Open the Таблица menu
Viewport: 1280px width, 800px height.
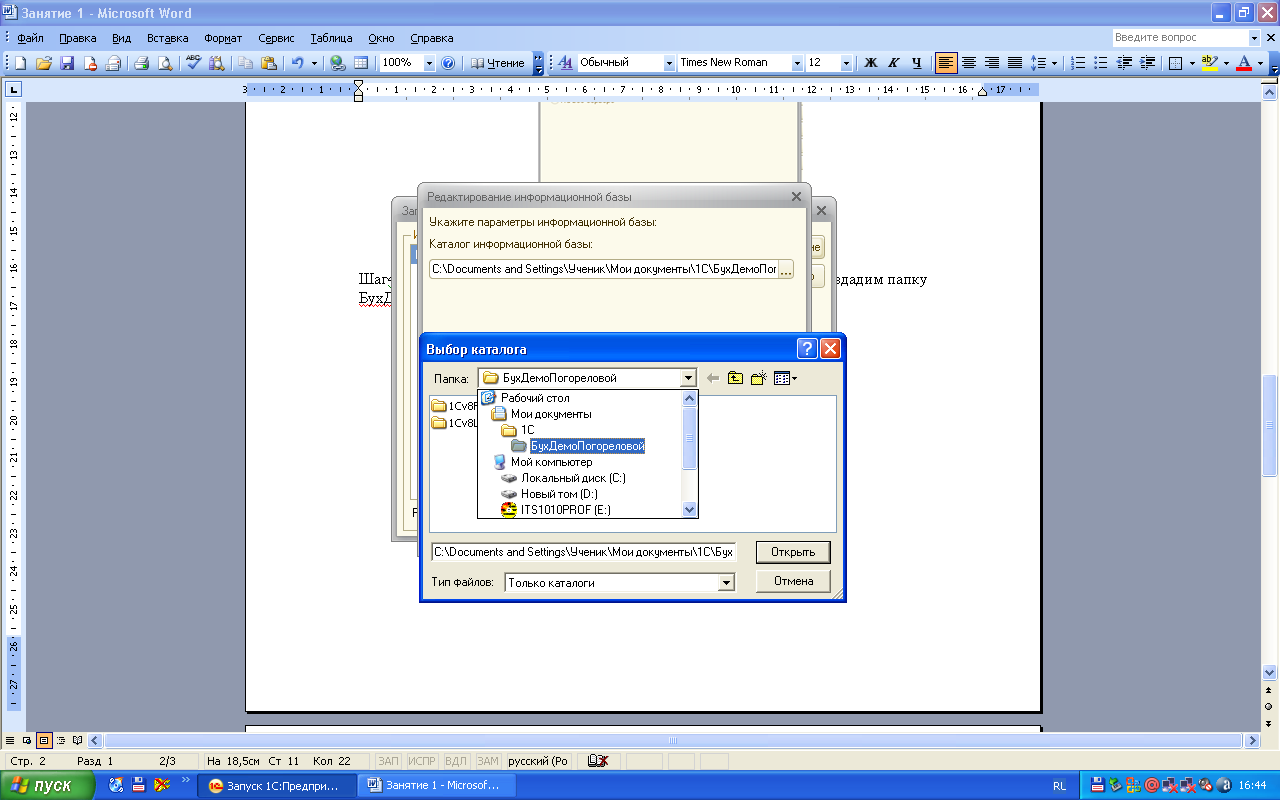pyautogui.click(x=331, y=38)
